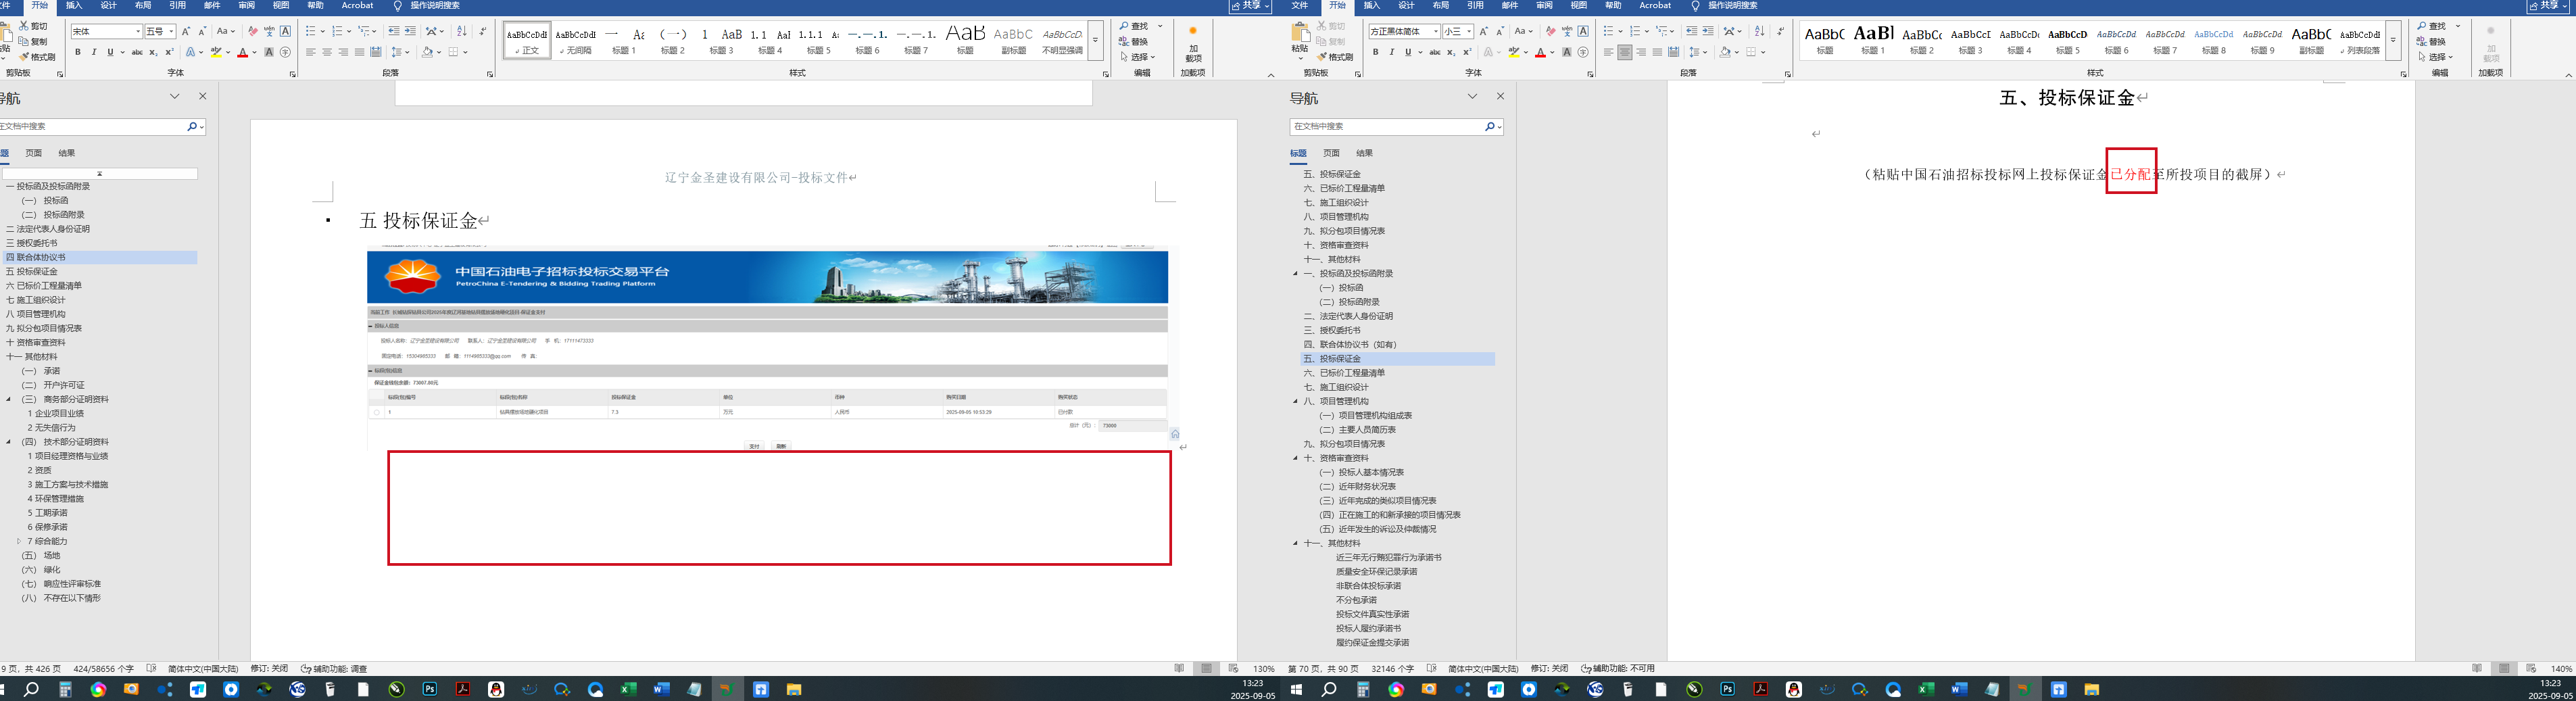The height and width of the screenshot is (701, 2576).
Task: Open font name dropdown 宋体 in left window
Action: tap(138, 32)
